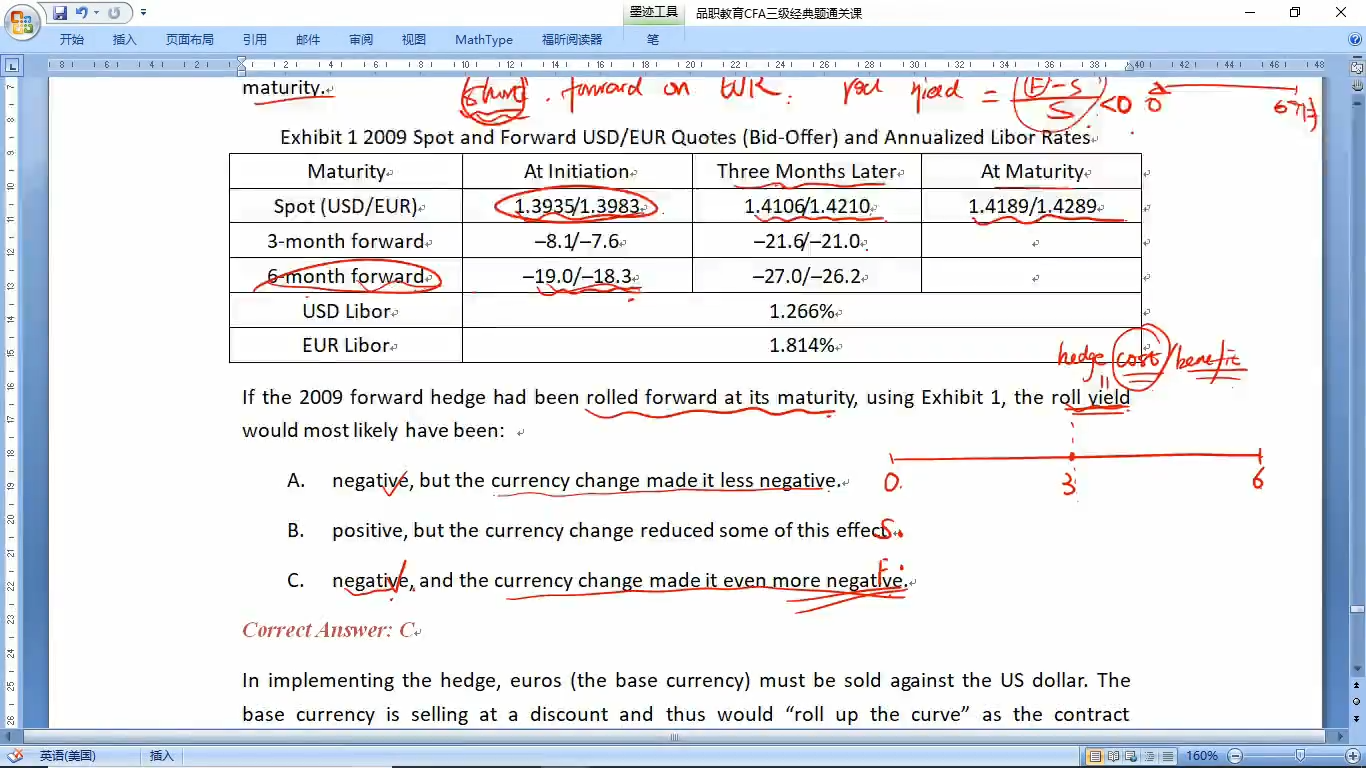Save the document from Quick Access Toolbar
This screenshot has width=1366, height=768.
pyautogui.click(x=60, y=13)
